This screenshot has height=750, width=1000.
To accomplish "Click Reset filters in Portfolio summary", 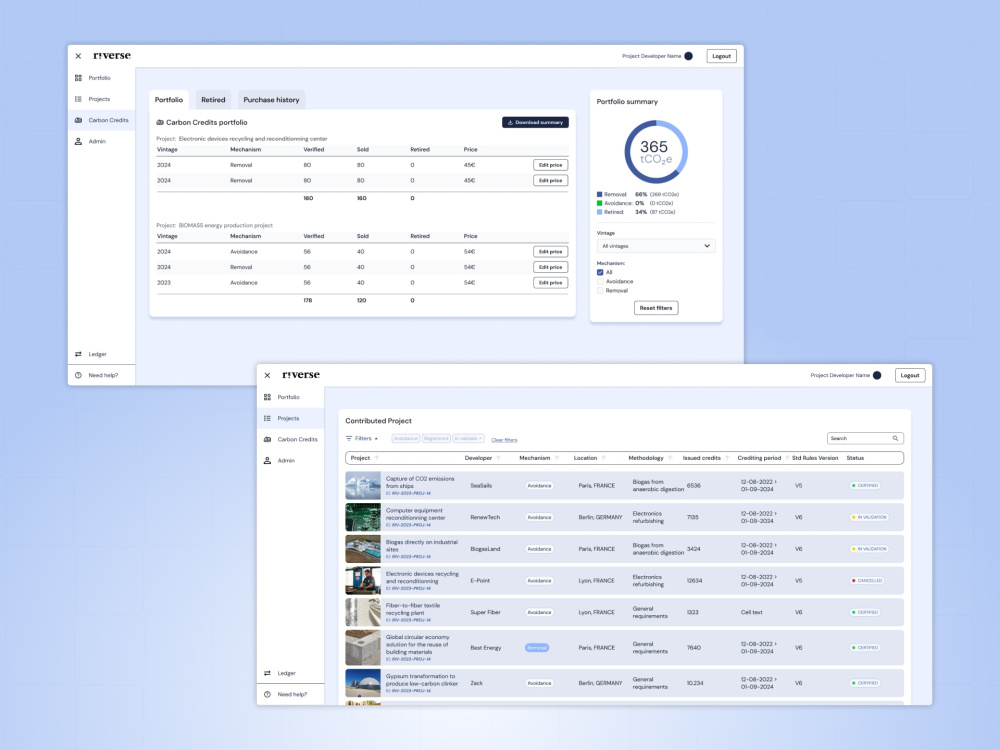I will click(x=656, y=308).
